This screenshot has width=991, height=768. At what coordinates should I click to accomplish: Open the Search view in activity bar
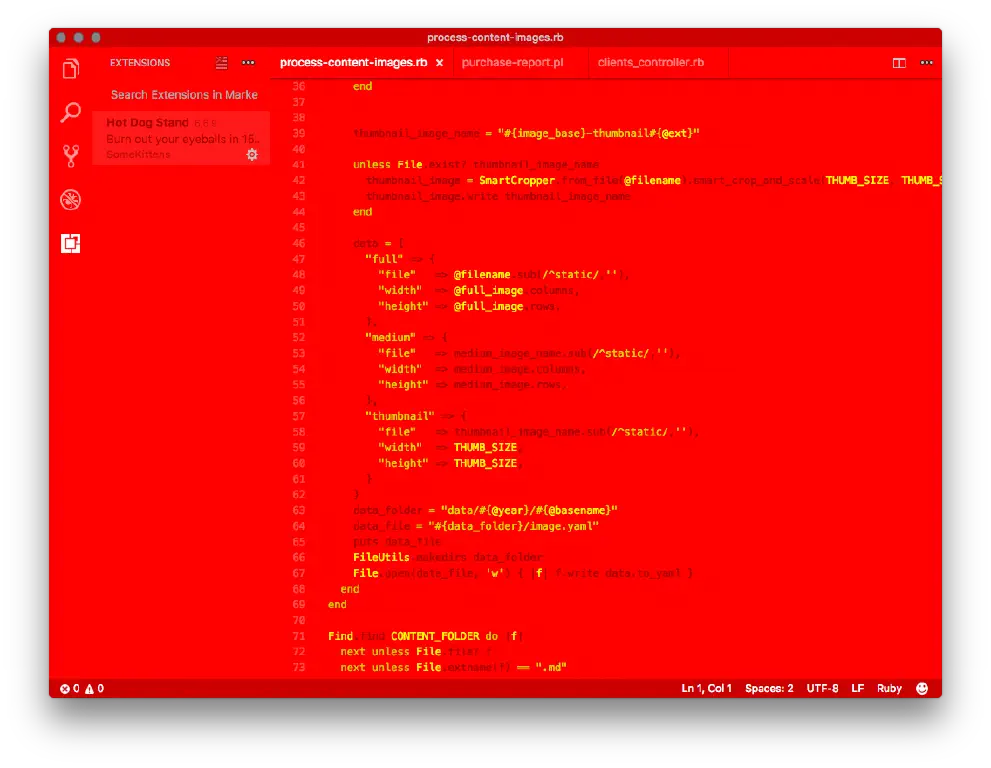(x=71, y=113)
